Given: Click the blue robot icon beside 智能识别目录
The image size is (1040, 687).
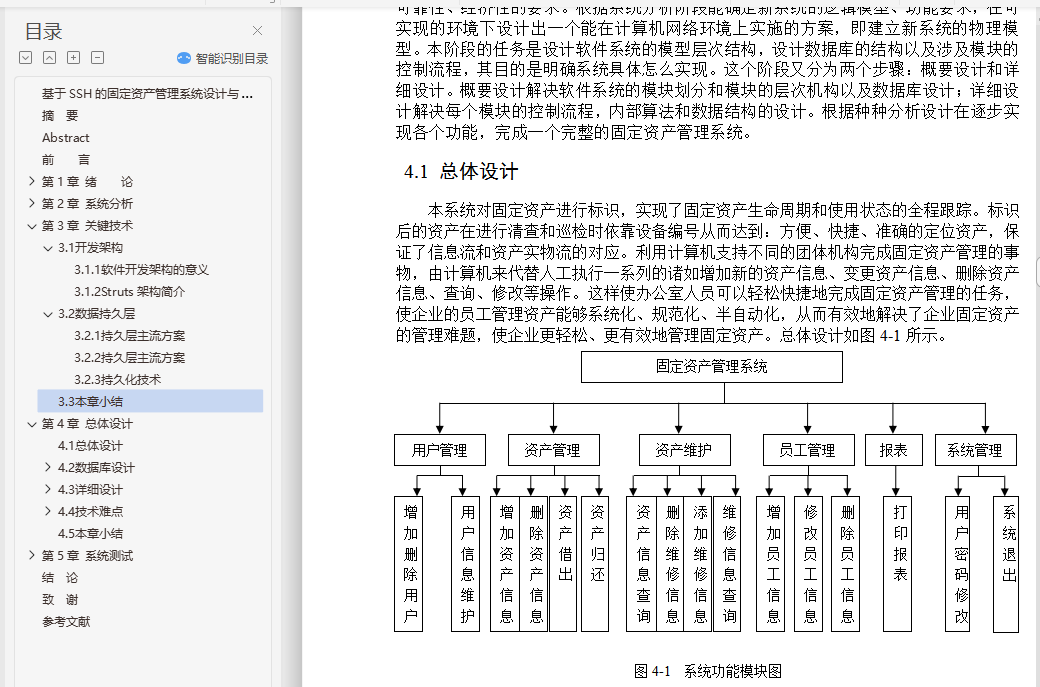Looking at the screenshot, I should [x=184, y=58].
